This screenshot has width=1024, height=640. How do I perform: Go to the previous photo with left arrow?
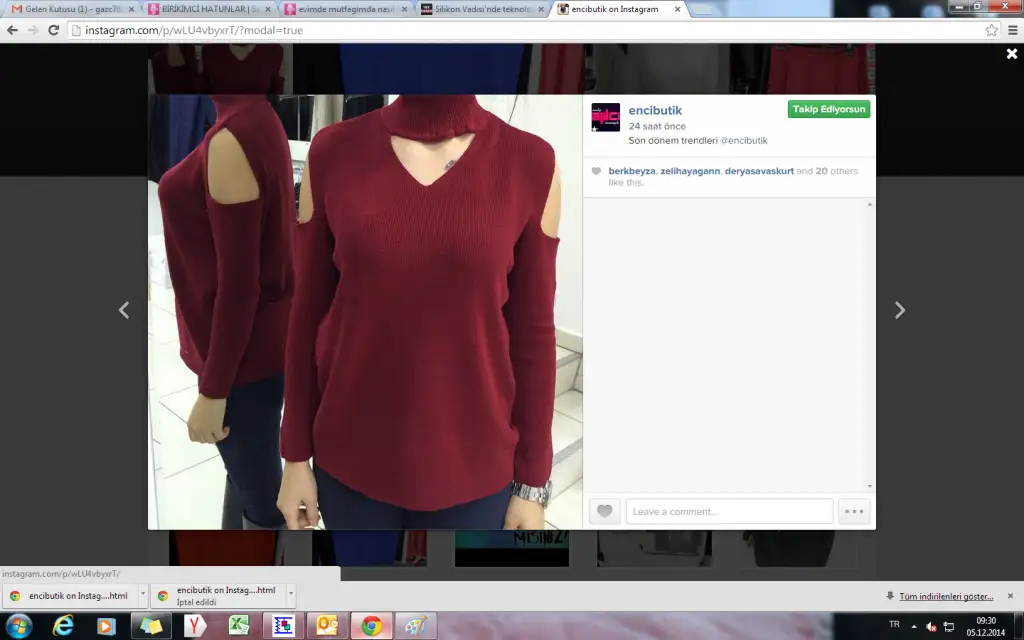click(124, 310)
